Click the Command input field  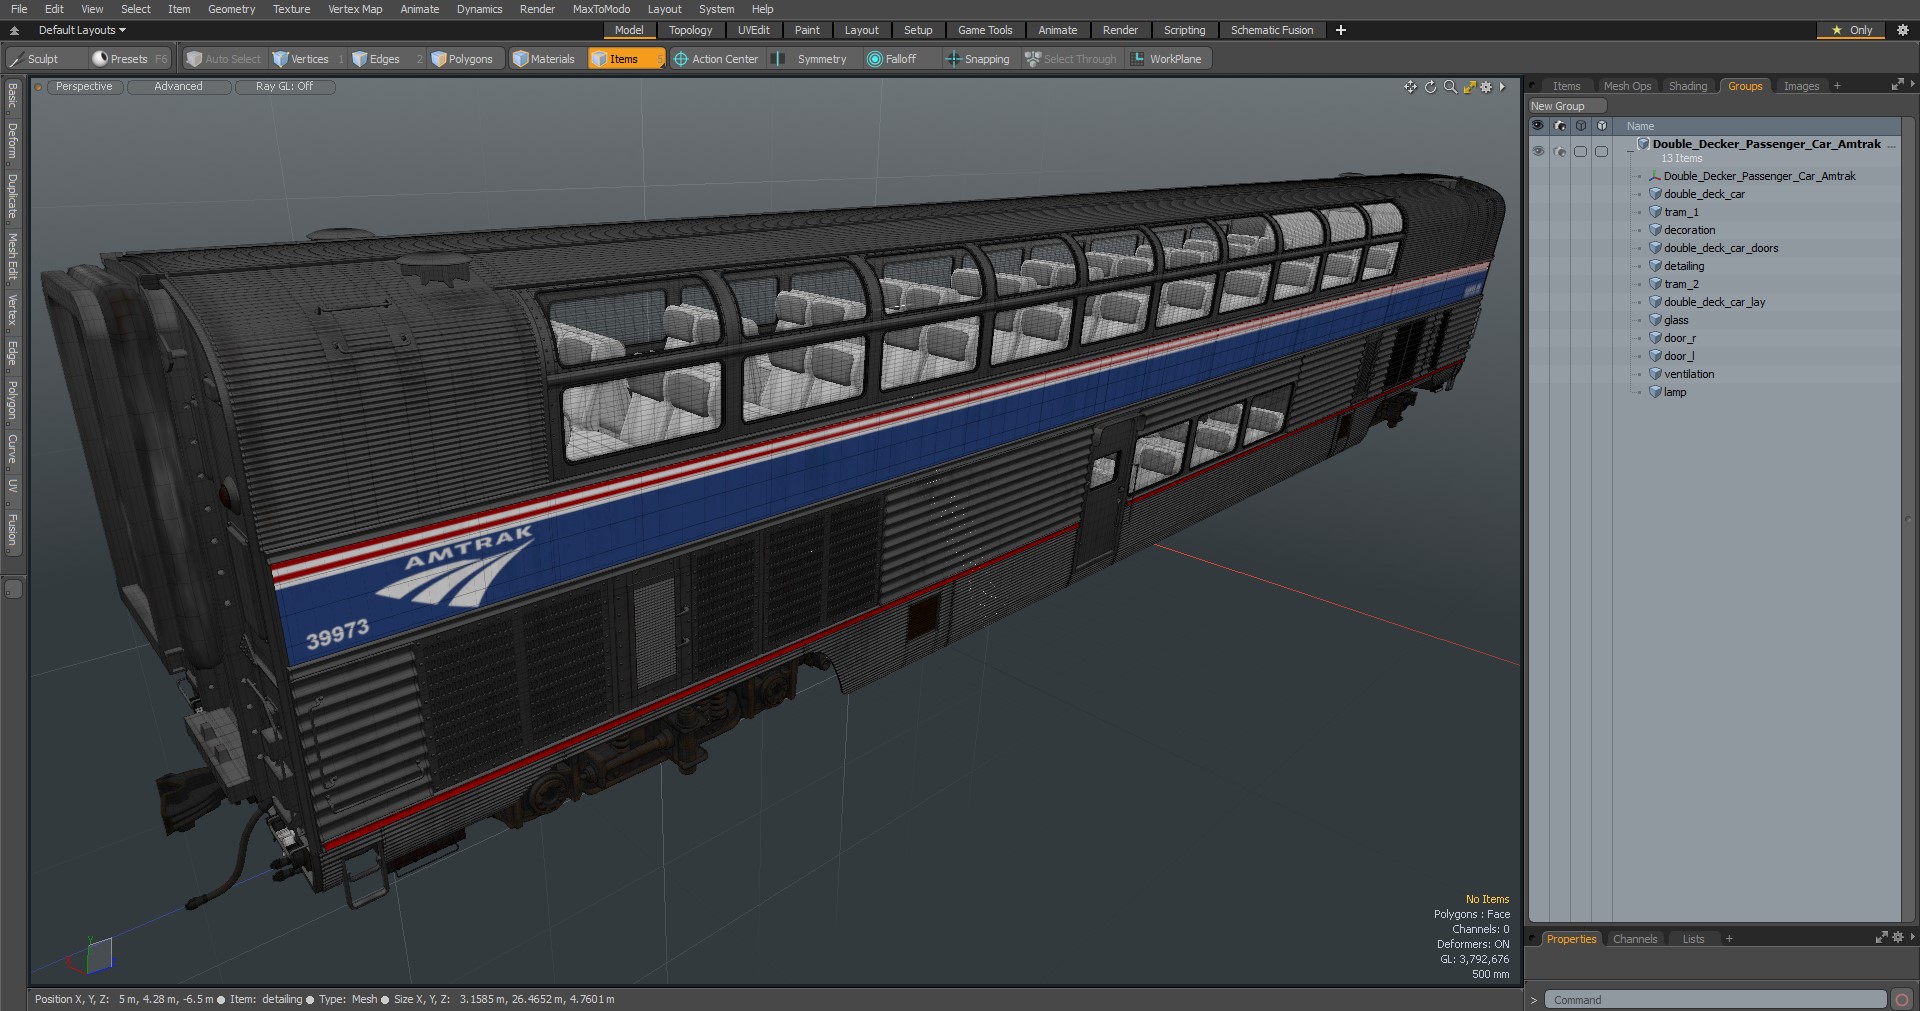tap(1714, 1000)
